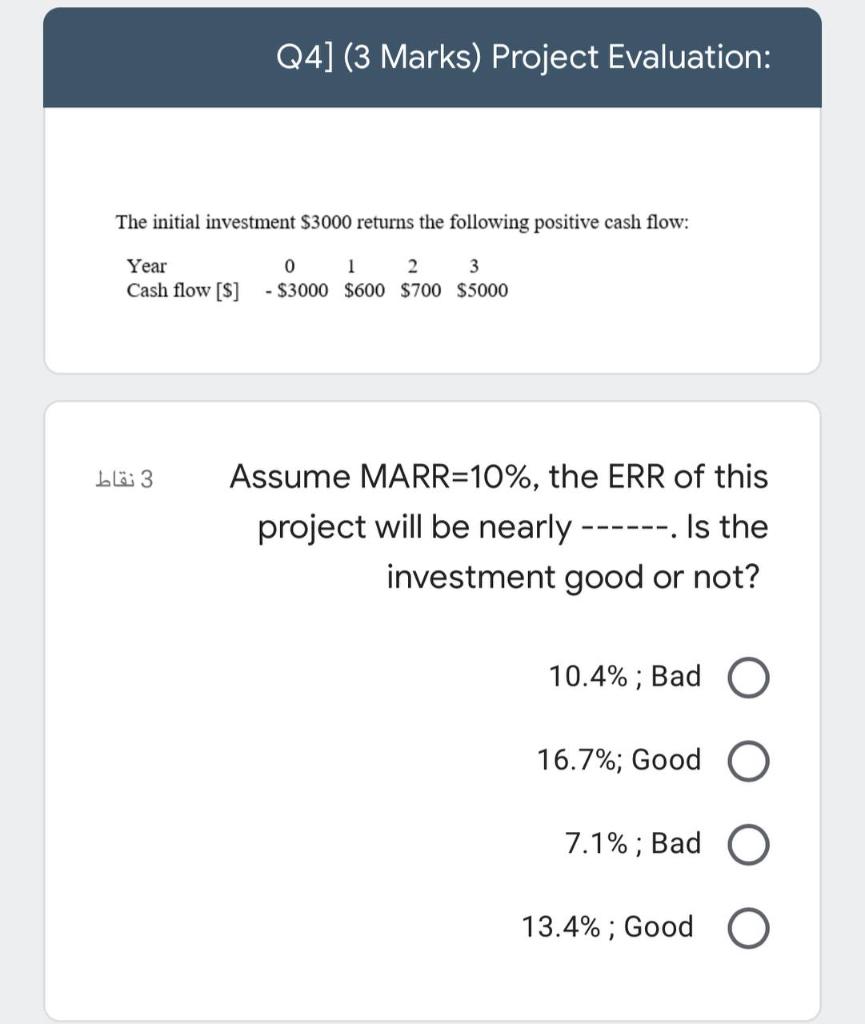
Task: Click the '- $3000' cash flow value
Action: tap(299, 290)
